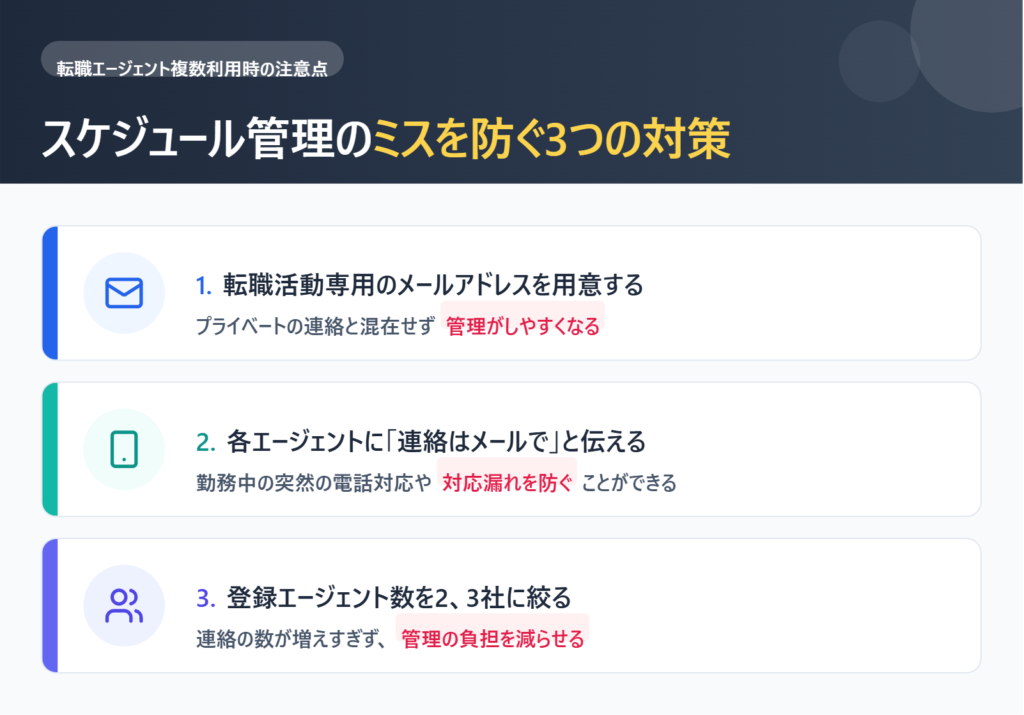Image resolution: width=1024 pixels, height=715 pixels.
Task: Click the yellow title text ミスを防ぐ3つの対策
Action: coord(552,139)
